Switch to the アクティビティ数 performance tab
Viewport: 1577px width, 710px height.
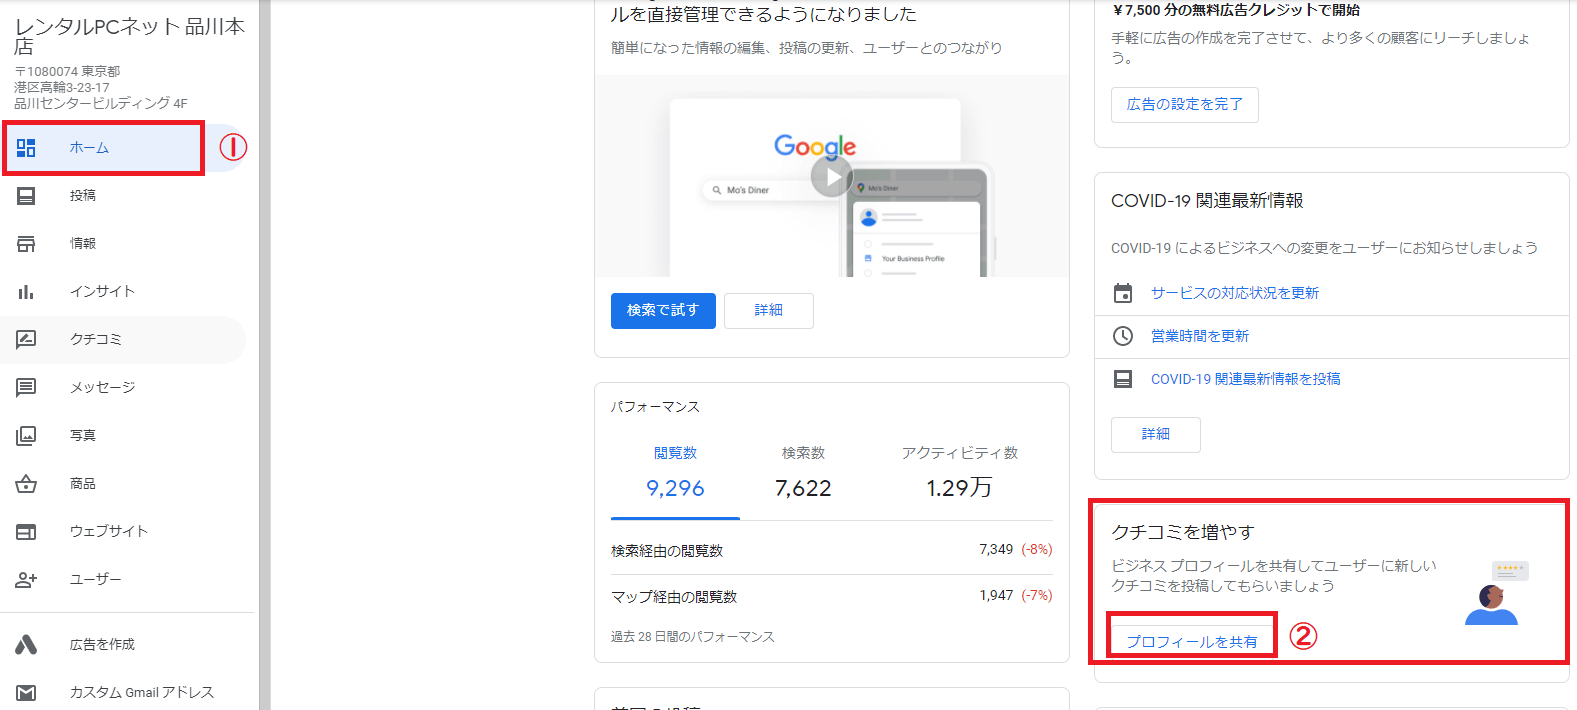959,472
